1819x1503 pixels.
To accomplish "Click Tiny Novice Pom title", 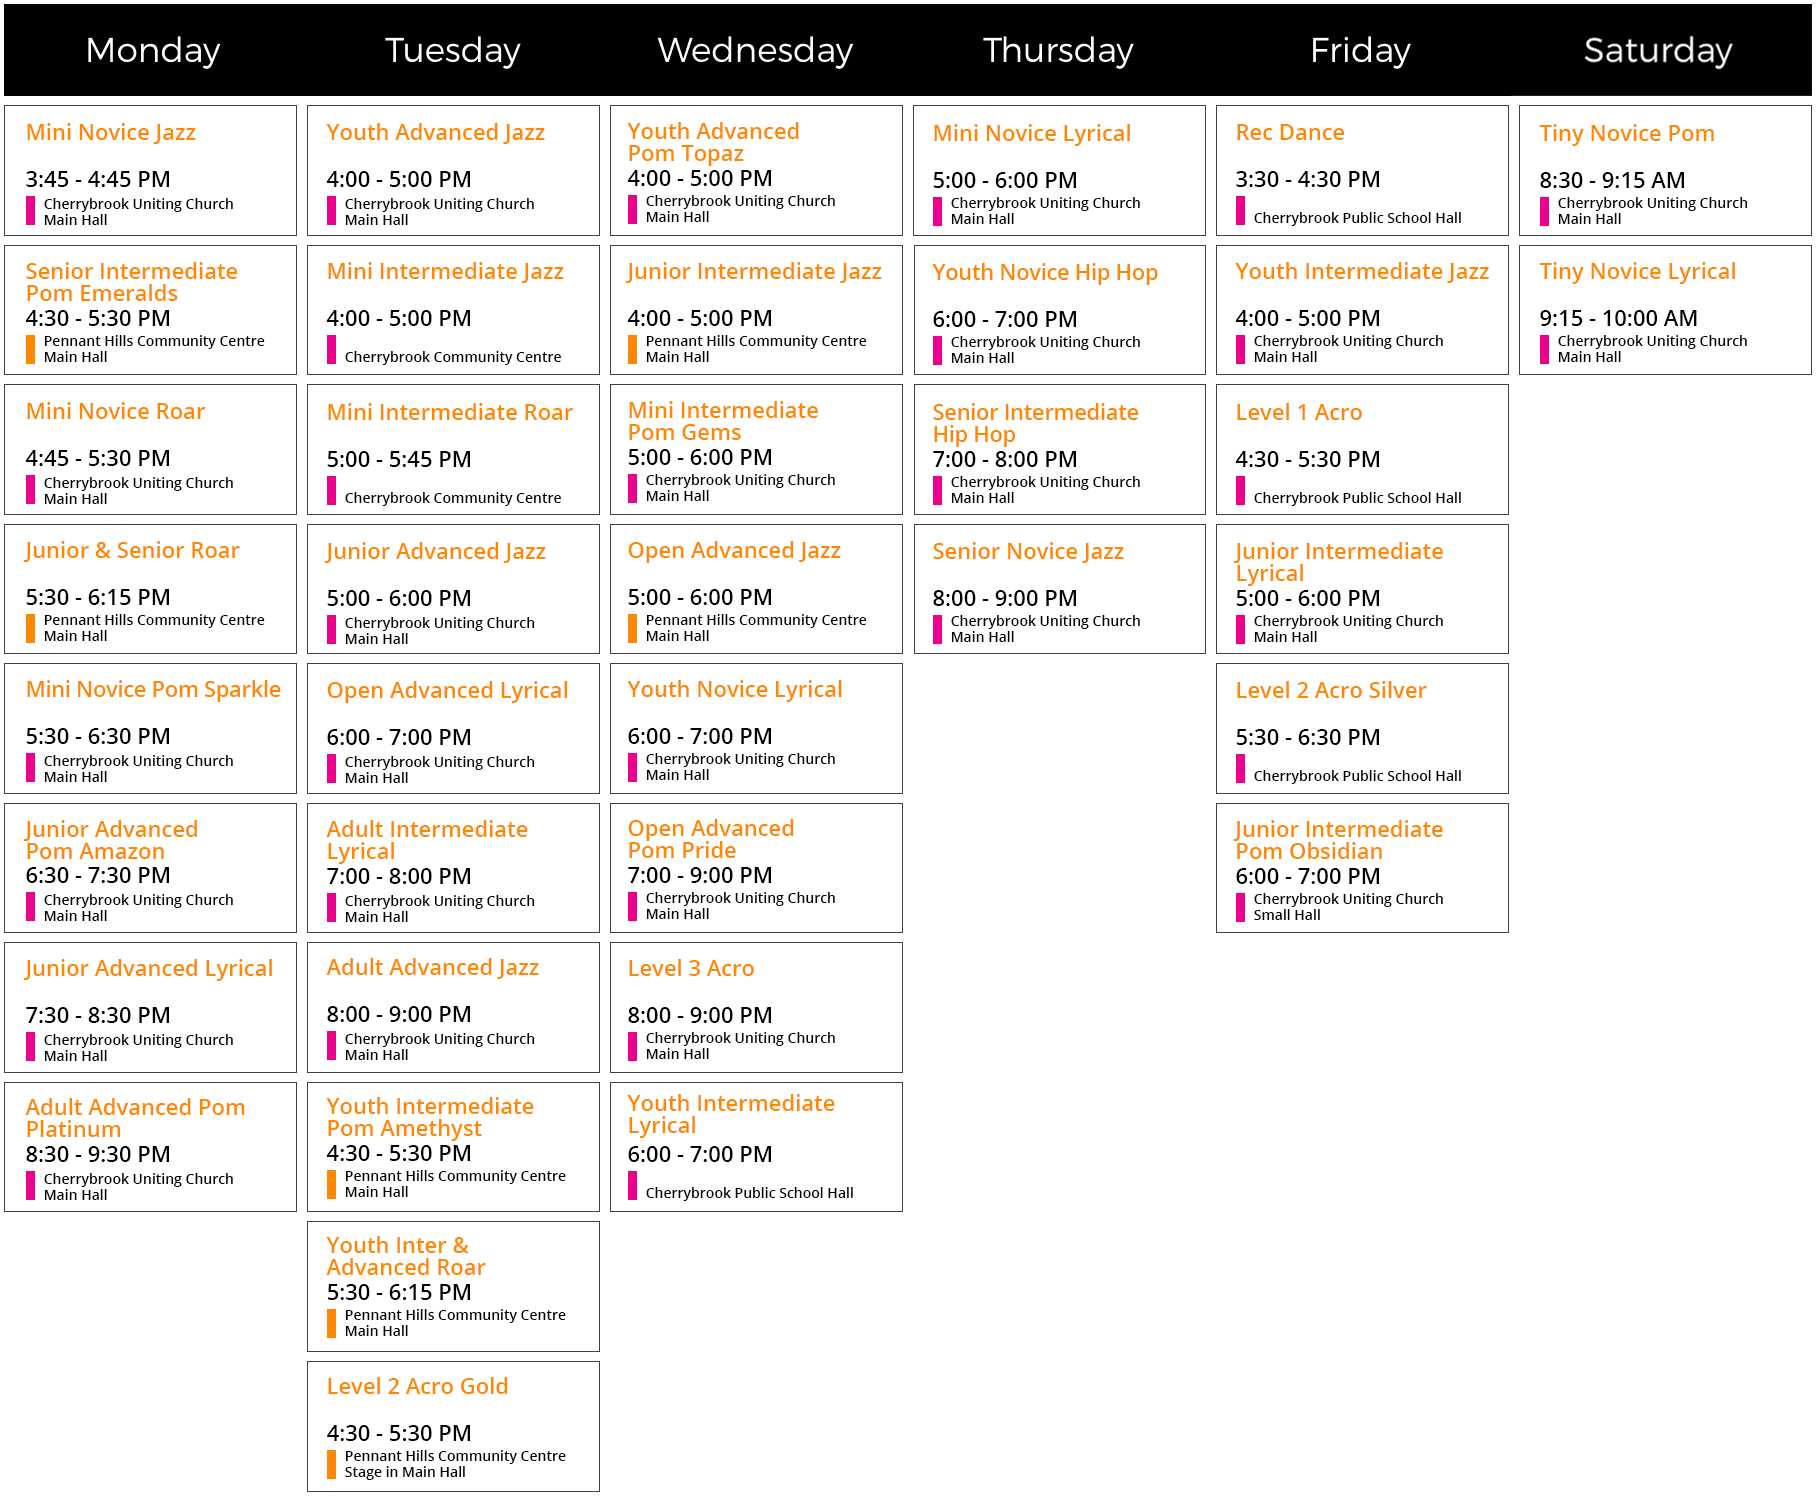I will click(x=1626, y=134).
